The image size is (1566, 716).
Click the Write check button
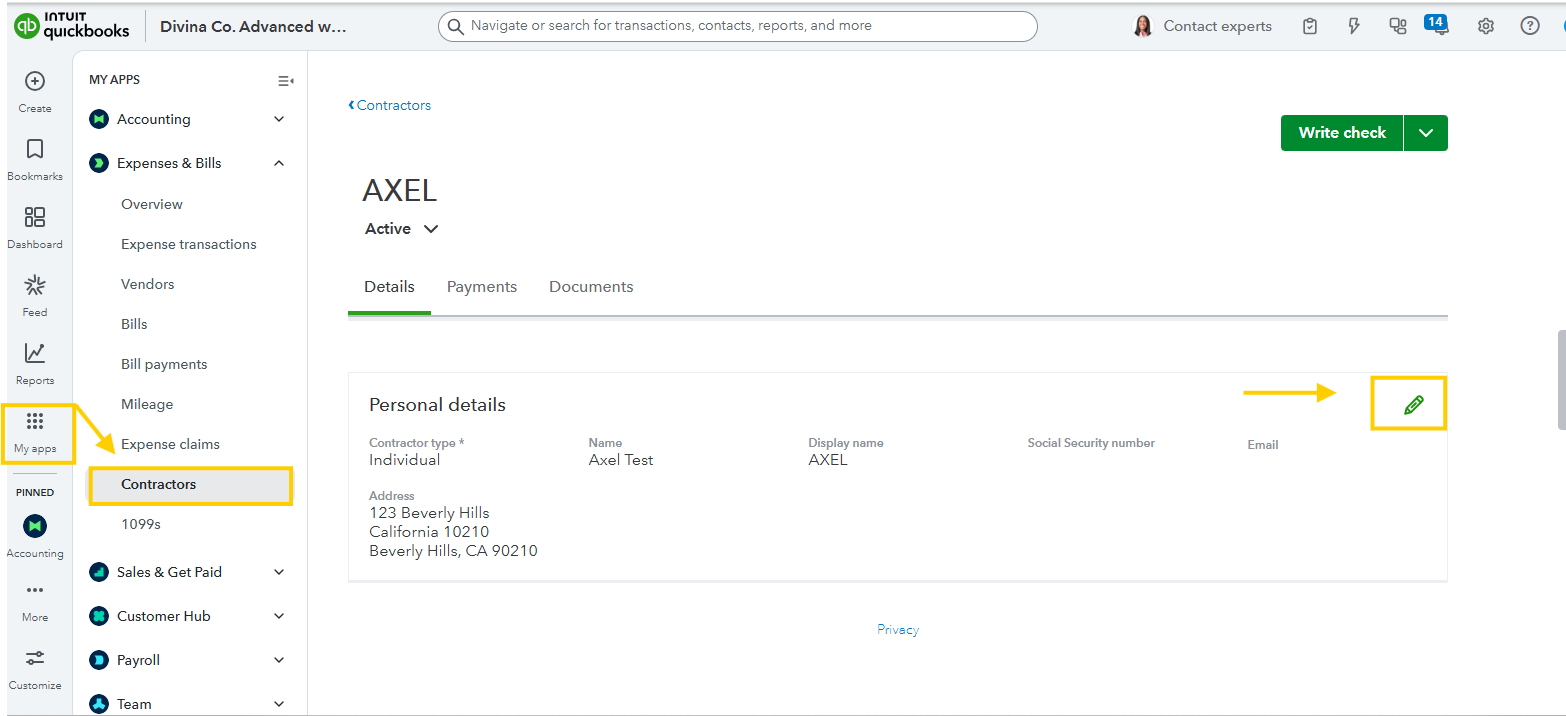1341,133
